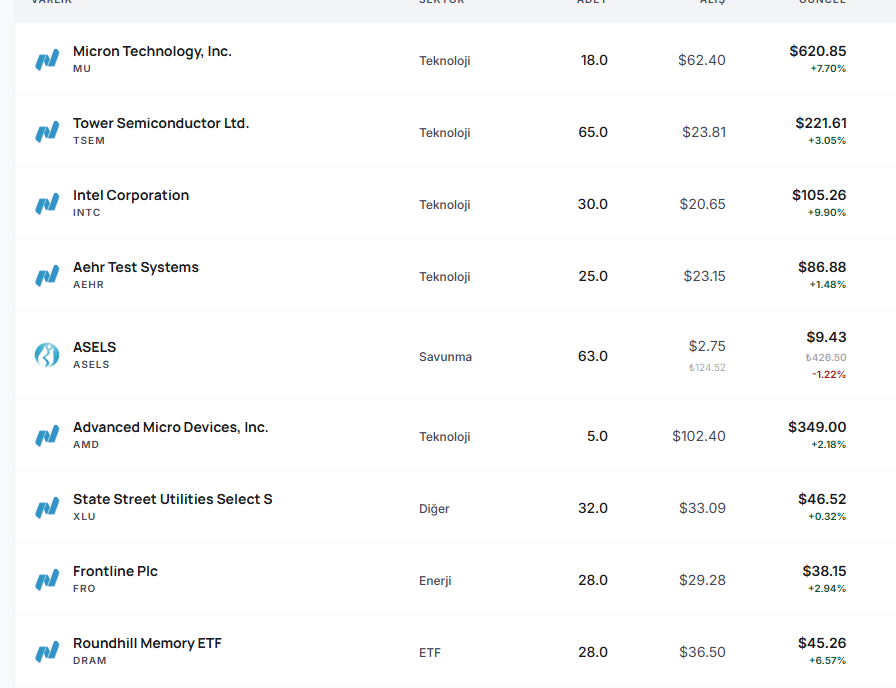Click purchase price $23.15
Viewport: 896px width, 688px height.
pyautogui.click(x=705, y=276)
